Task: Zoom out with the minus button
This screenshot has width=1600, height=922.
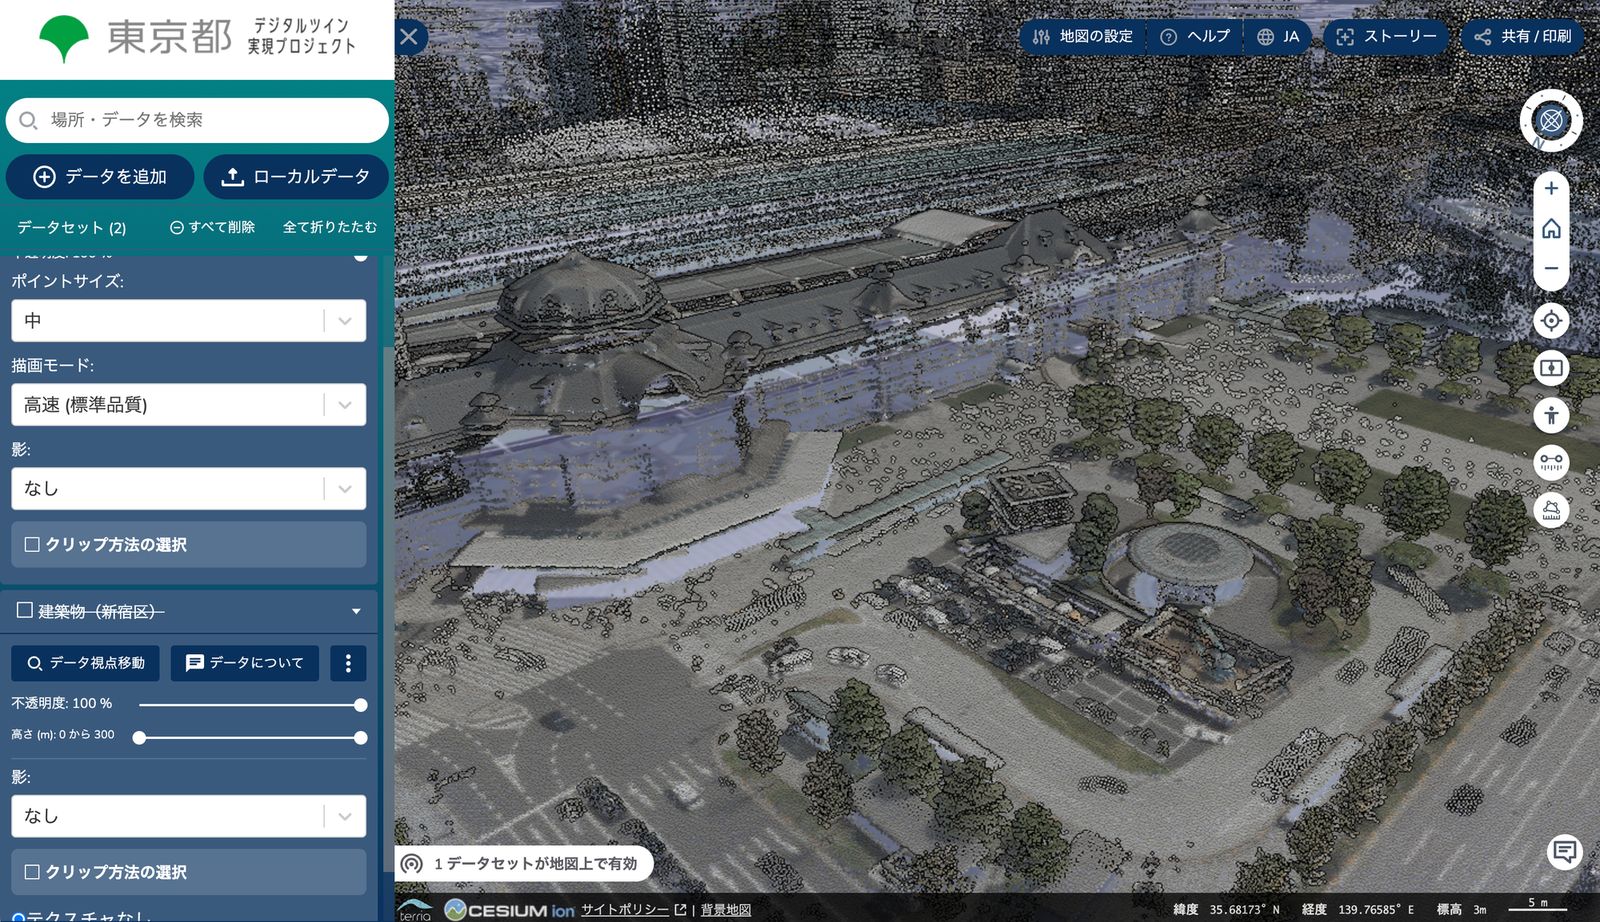Action: click(x=1551, y=268)
